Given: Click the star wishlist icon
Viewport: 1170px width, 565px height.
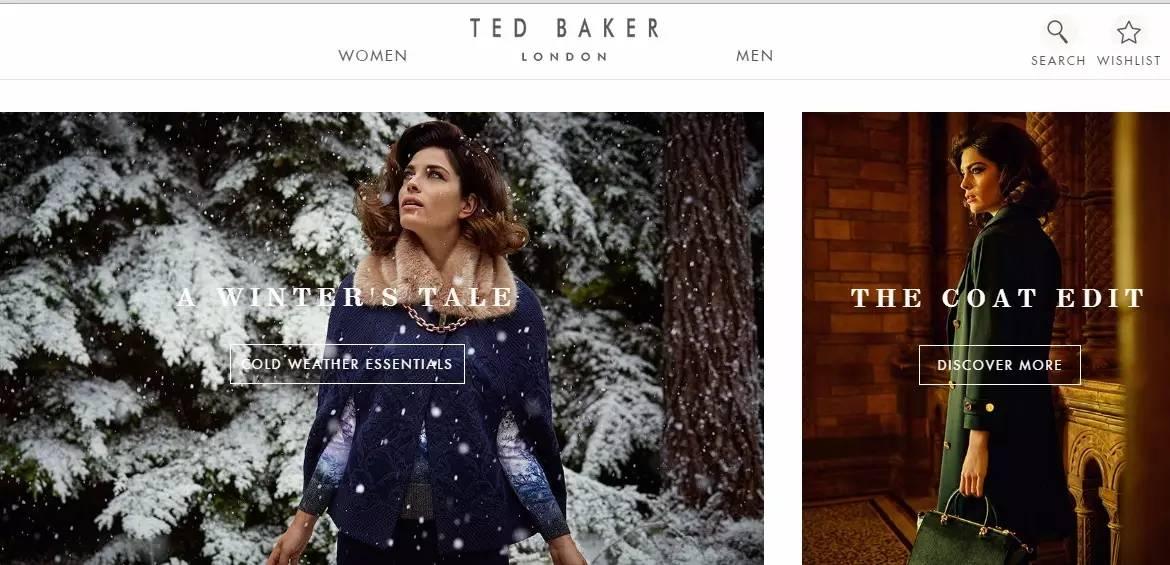Looking at the screenshot, I should click(x=1128, y=32).
